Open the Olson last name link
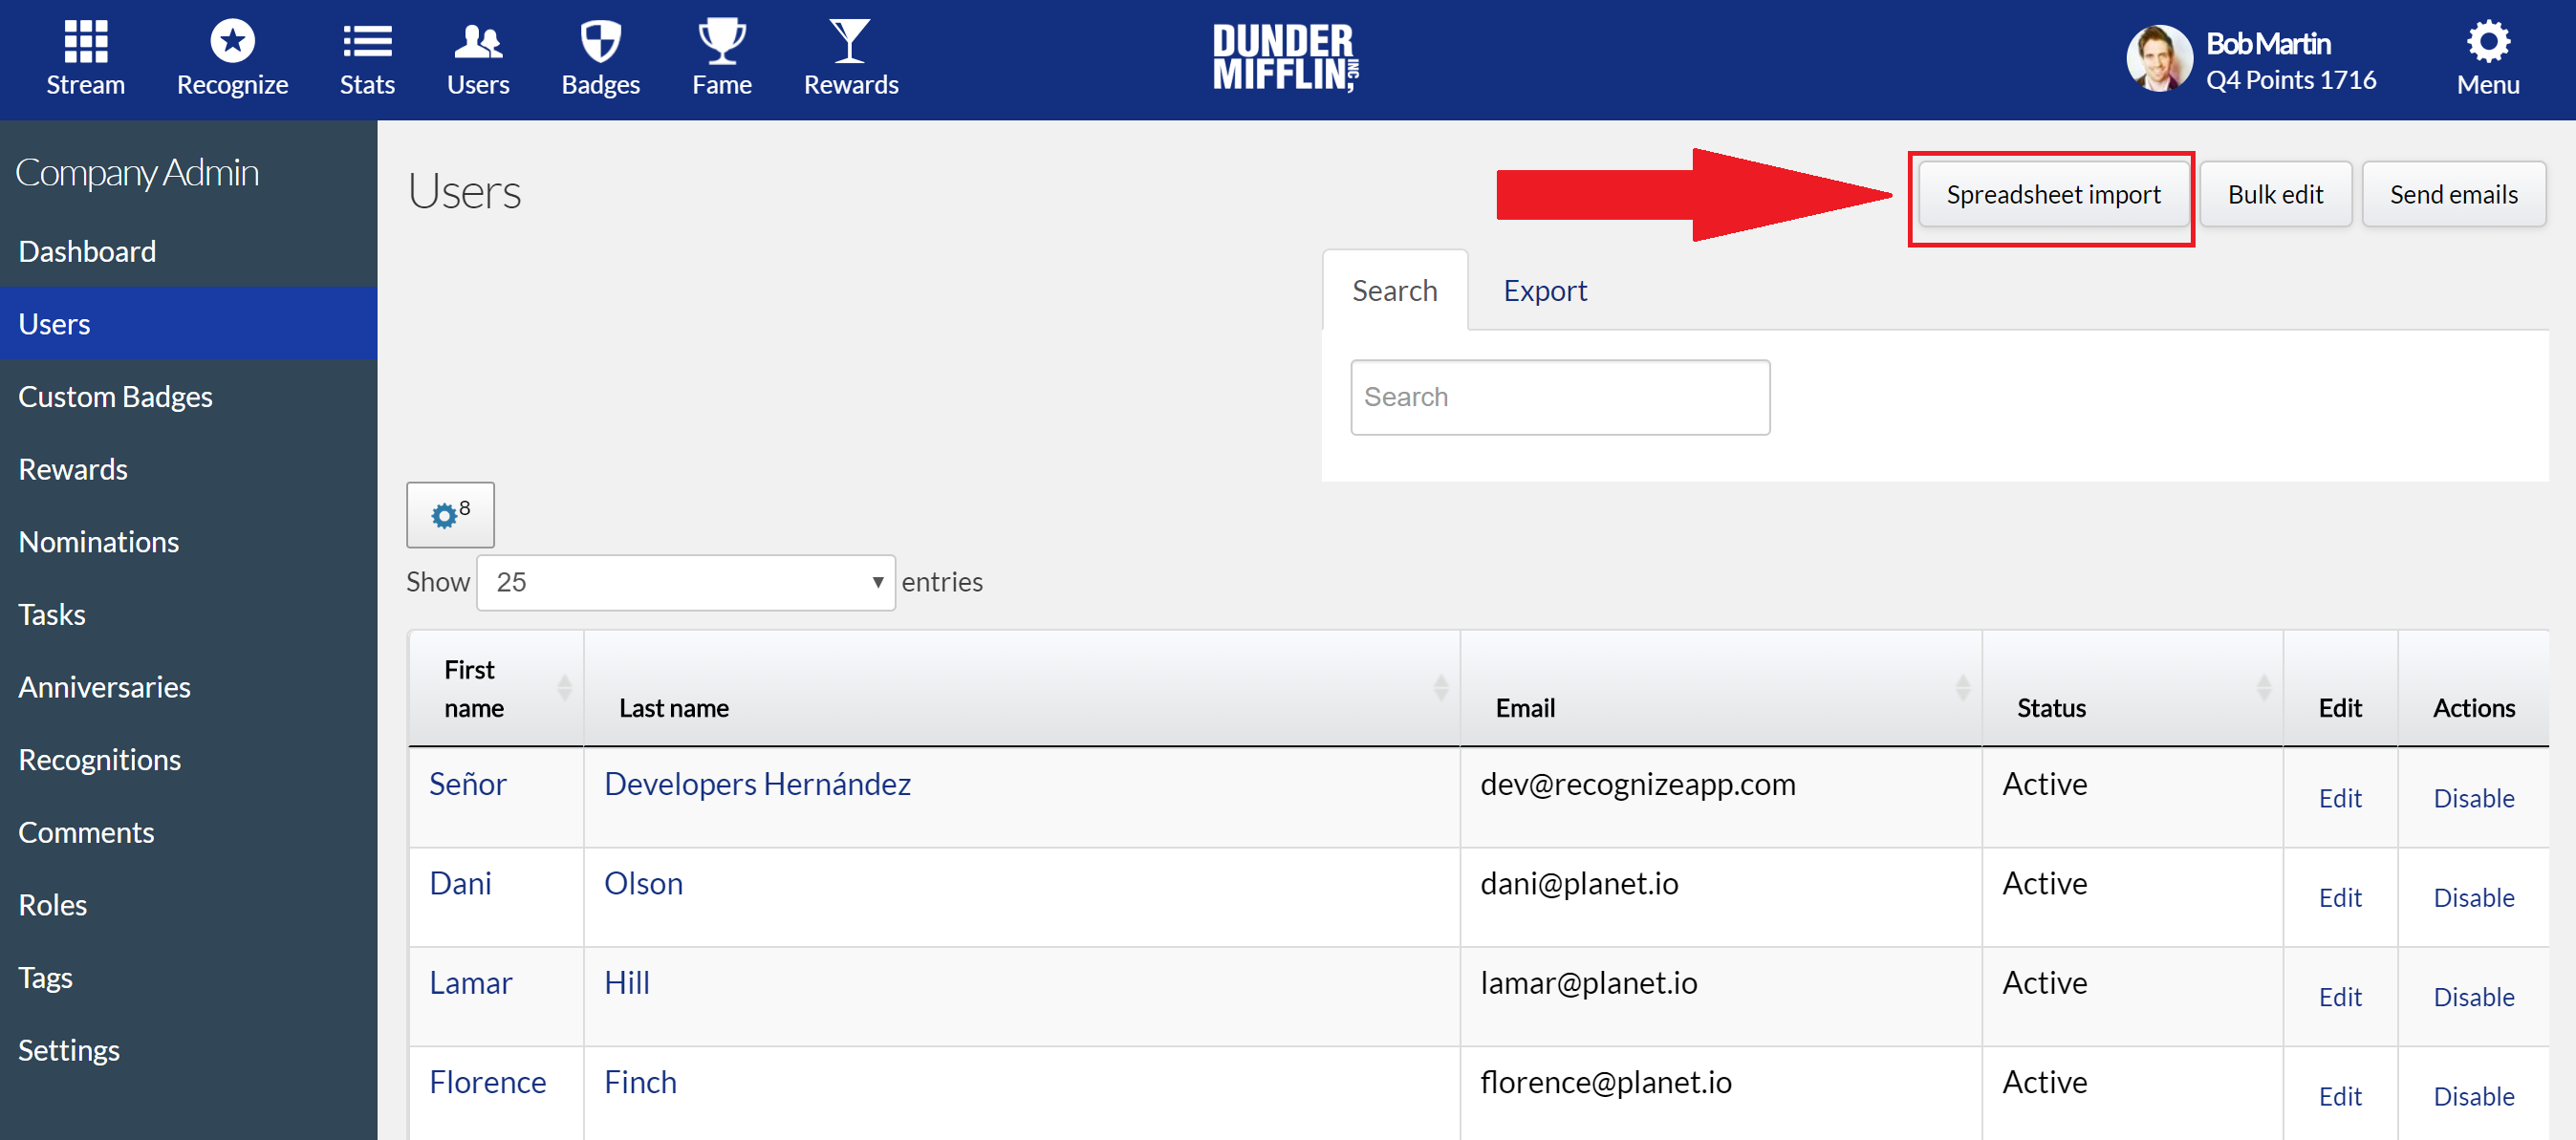This screenshot has width=2576, height=1140. (643, 883)
